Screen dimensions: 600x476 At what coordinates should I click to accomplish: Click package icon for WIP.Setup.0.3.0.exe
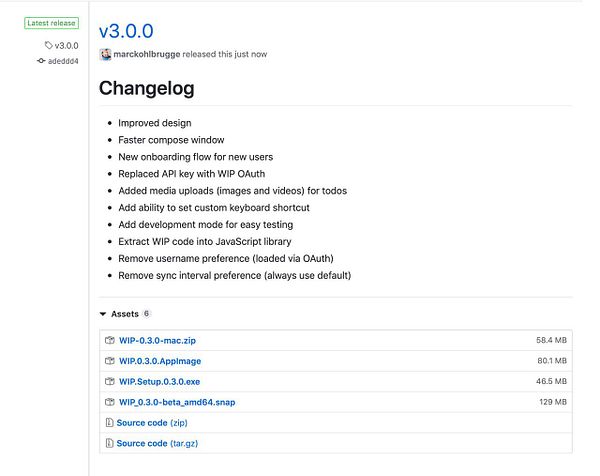pos(110,382)
